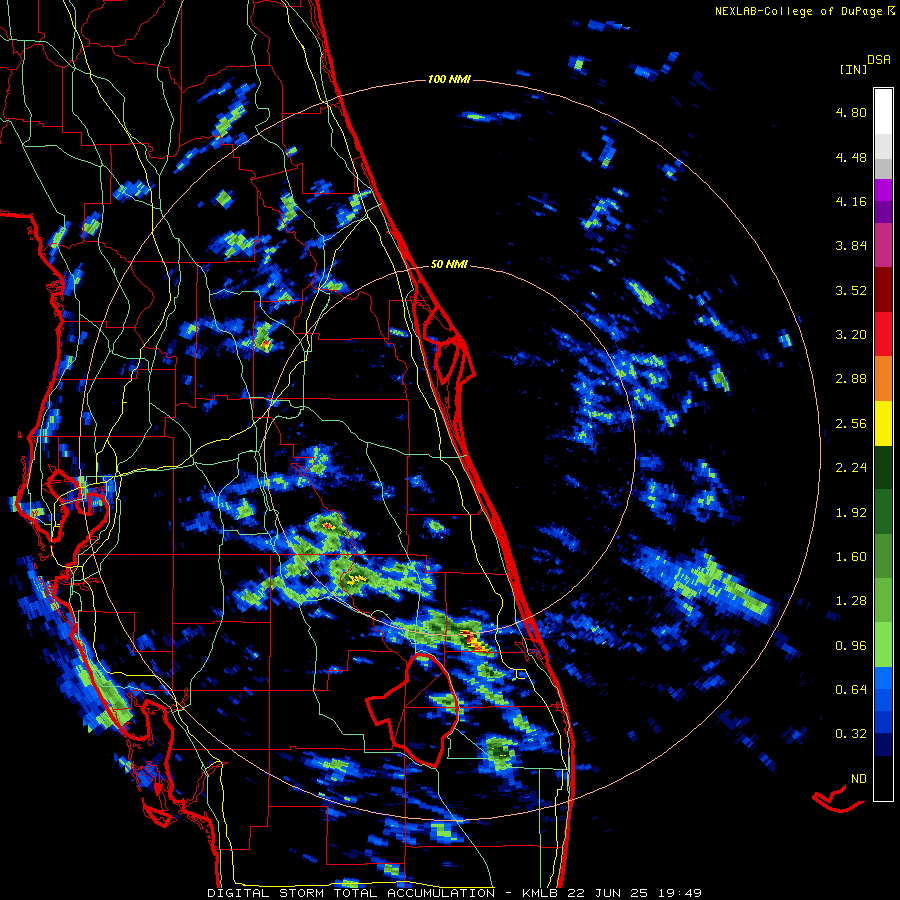Pick the black ND swatch at legend bottom
This screenshot has width=900, height=900.
883,778
